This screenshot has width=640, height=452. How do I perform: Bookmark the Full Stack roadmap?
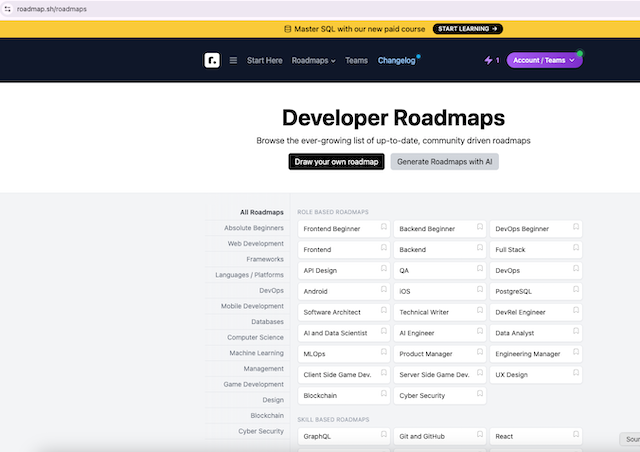coord(576,247)
